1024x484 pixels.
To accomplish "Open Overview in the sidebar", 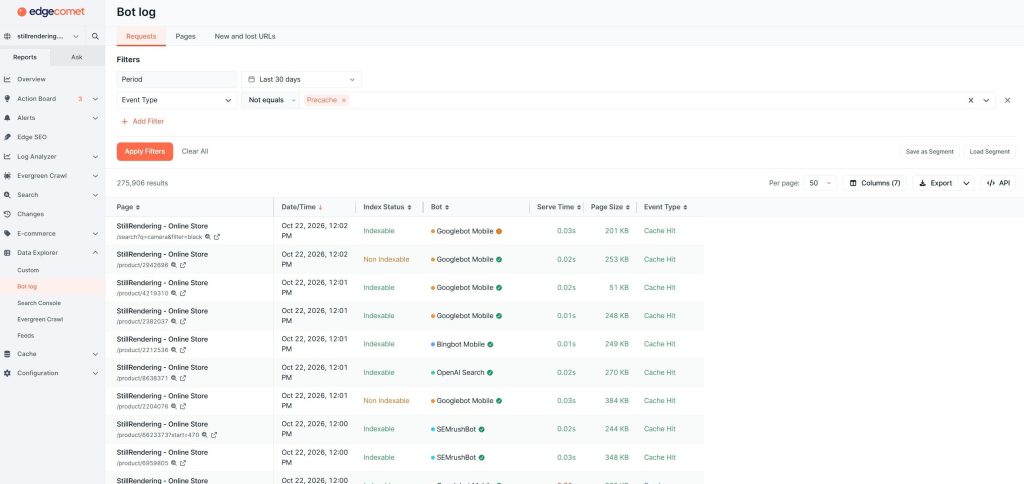I will (x=31, y=79).
